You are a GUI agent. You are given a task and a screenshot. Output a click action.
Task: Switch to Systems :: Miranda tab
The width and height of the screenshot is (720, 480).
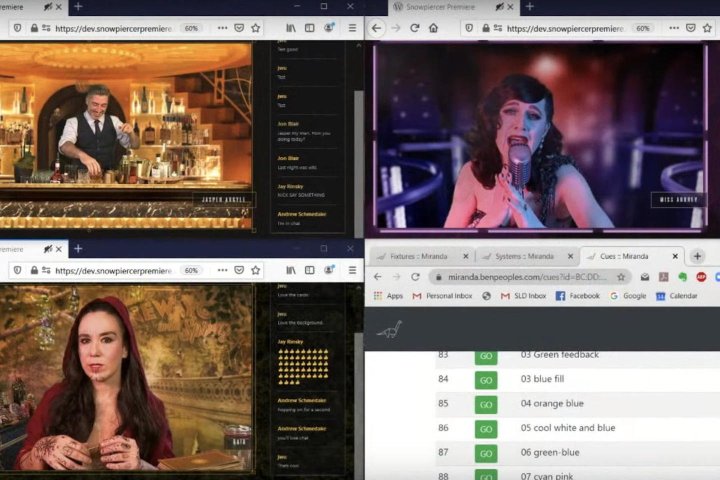coord(523,256)
